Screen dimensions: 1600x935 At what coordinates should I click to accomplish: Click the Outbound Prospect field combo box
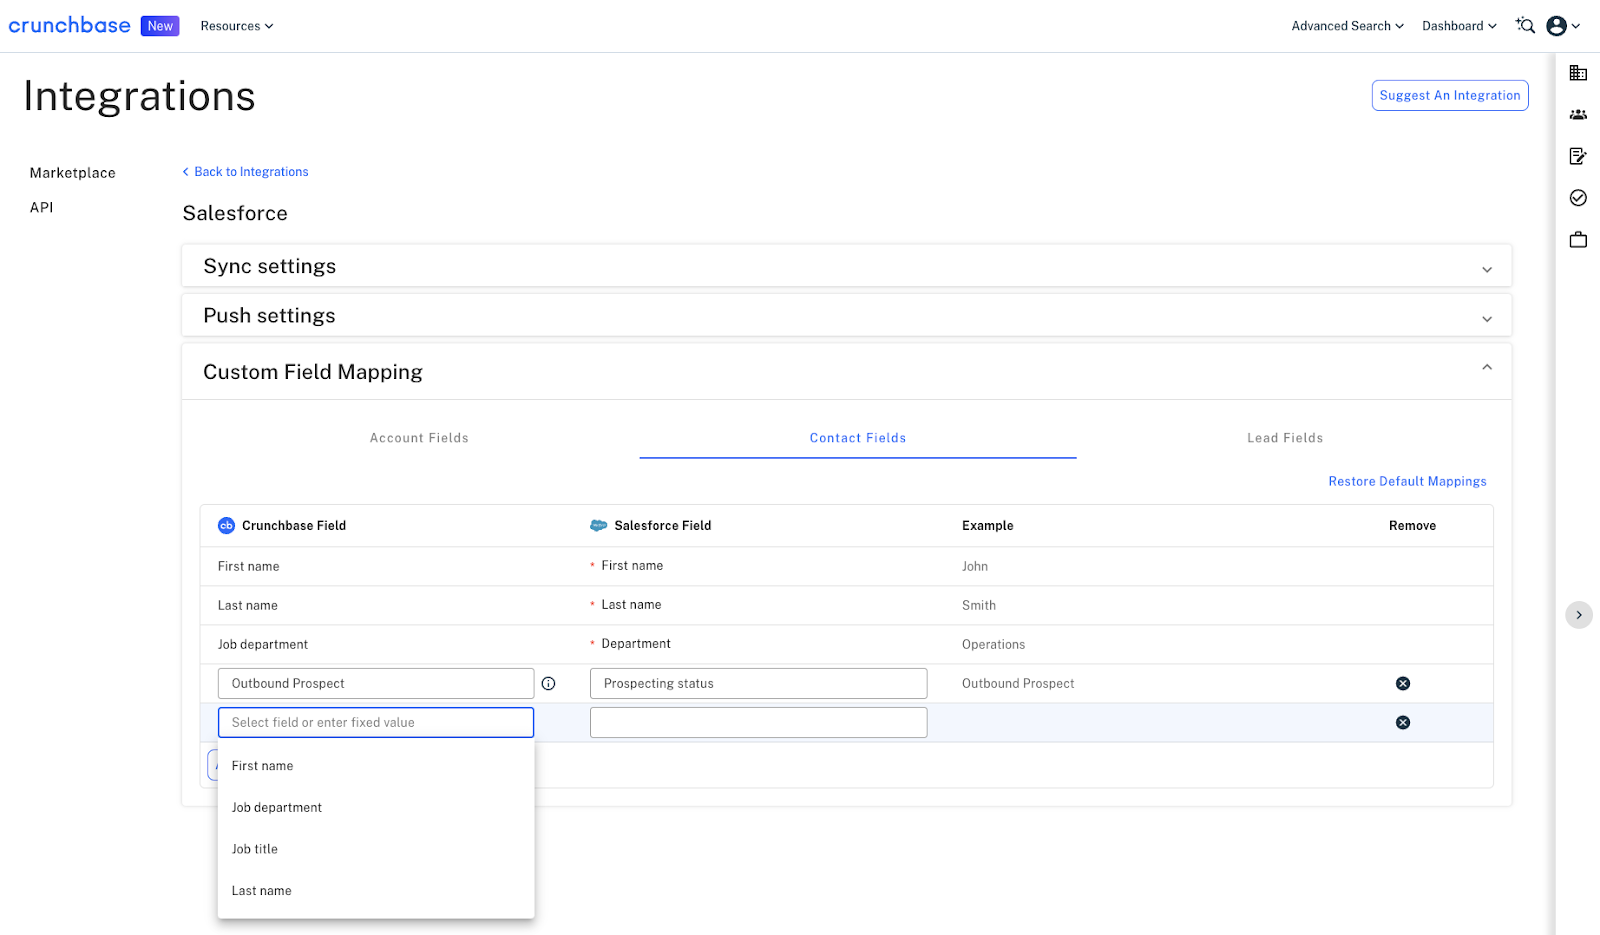click(376, 684)
